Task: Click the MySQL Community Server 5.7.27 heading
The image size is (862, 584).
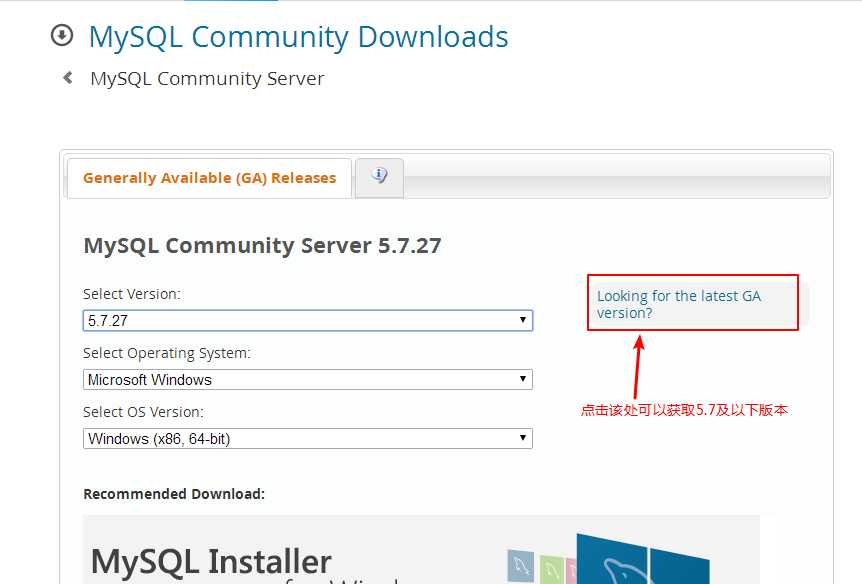Action: [x=262, y=245]
